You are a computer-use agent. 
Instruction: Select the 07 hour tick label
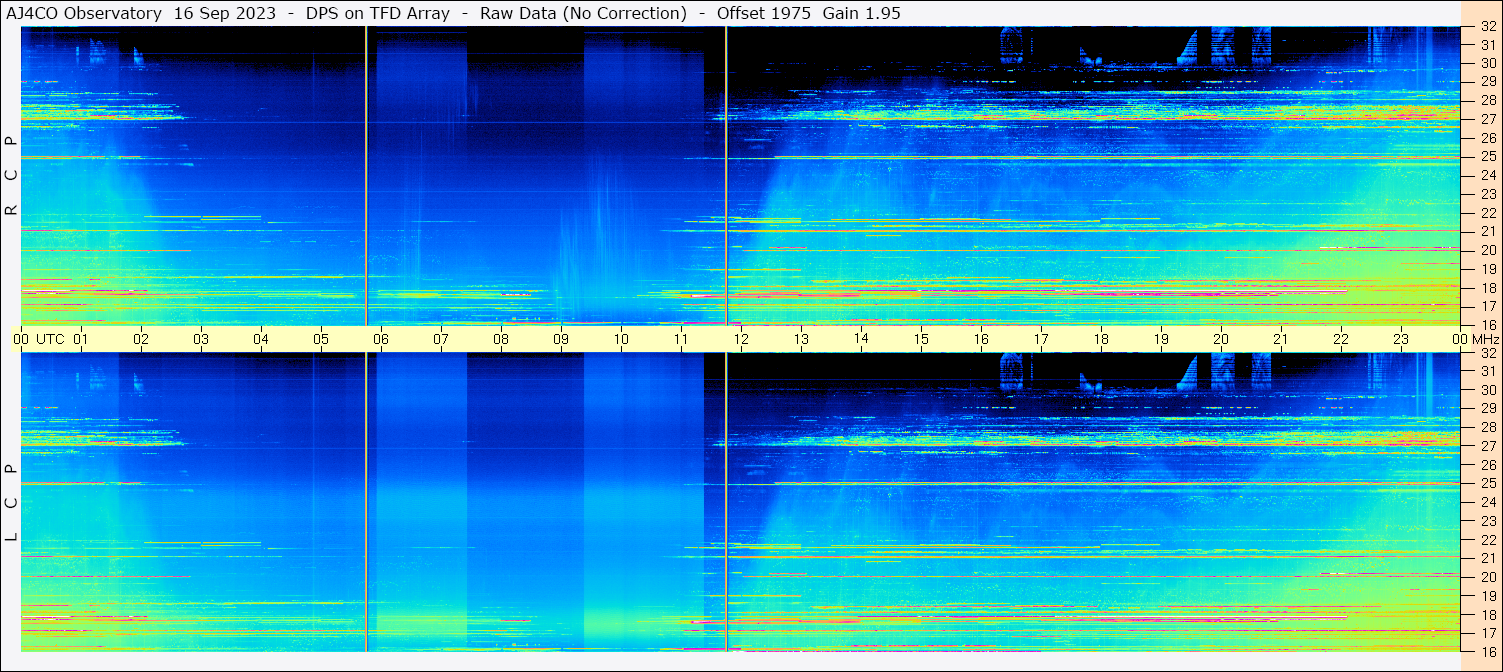point(441,339)
